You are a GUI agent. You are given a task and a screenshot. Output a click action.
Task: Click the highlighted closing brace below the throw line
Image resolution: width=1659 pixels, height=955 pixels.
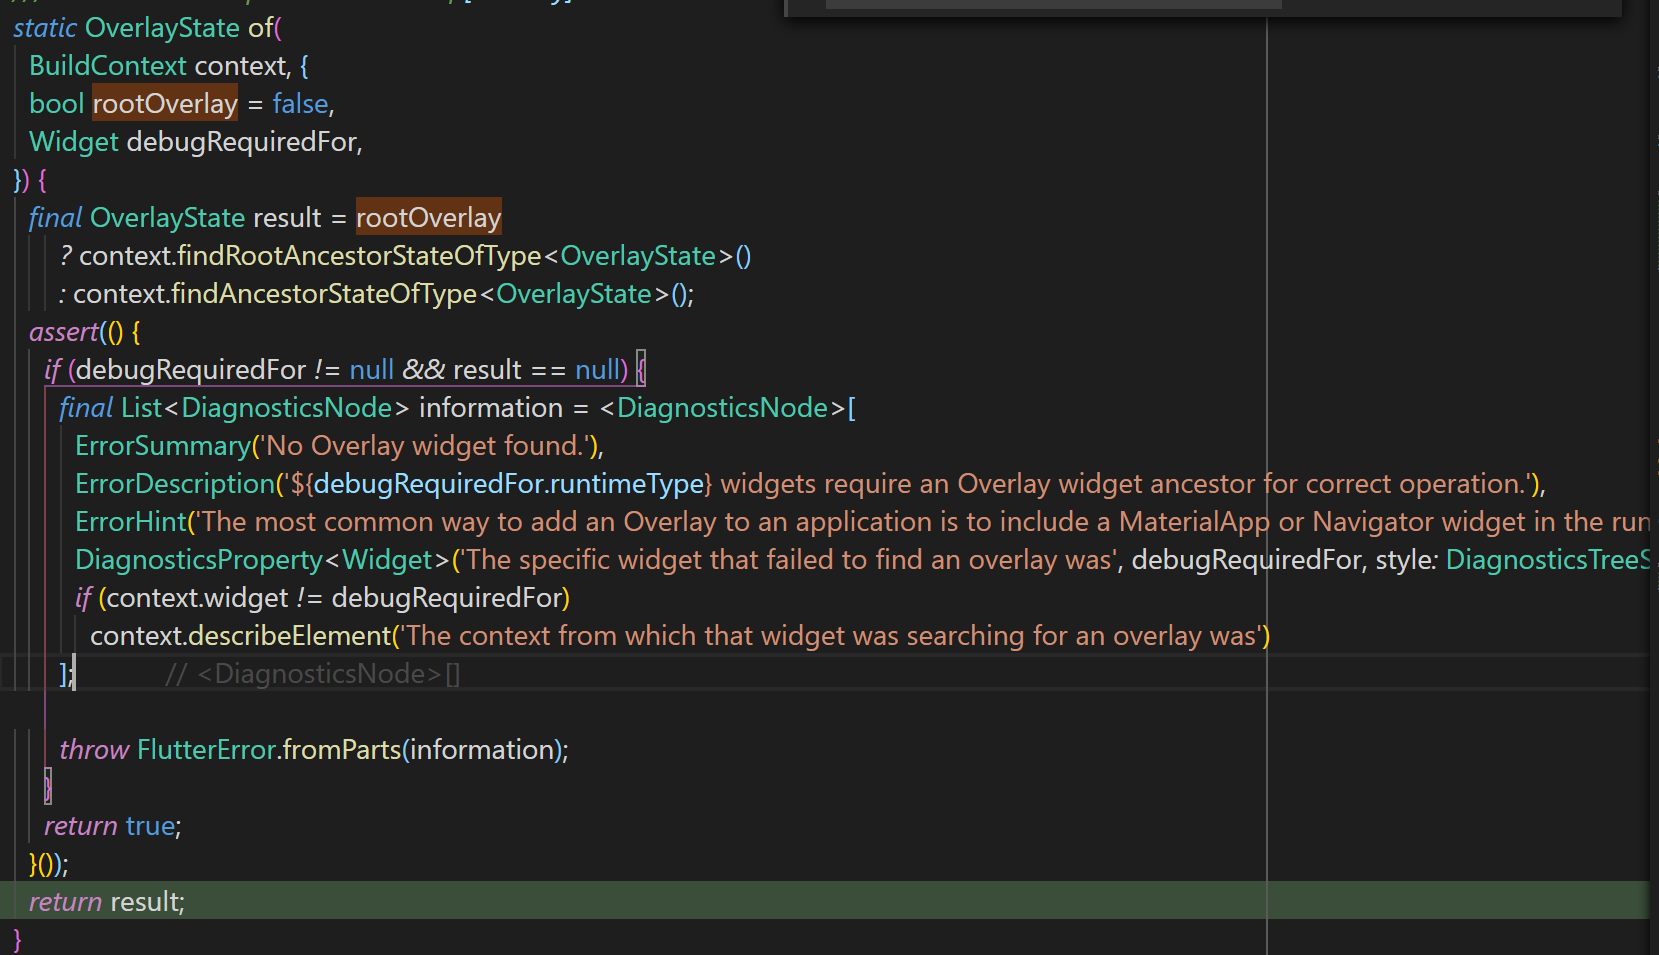(48, 788)
